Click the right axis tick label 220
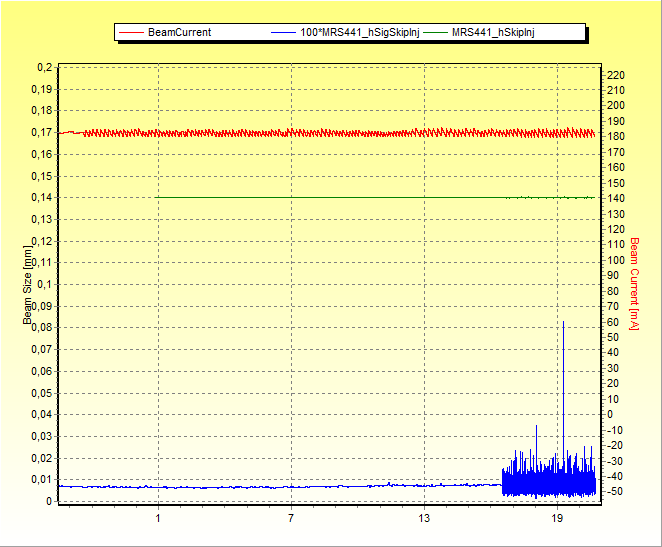This screenshot has width=662, height=547. (617, 75)
